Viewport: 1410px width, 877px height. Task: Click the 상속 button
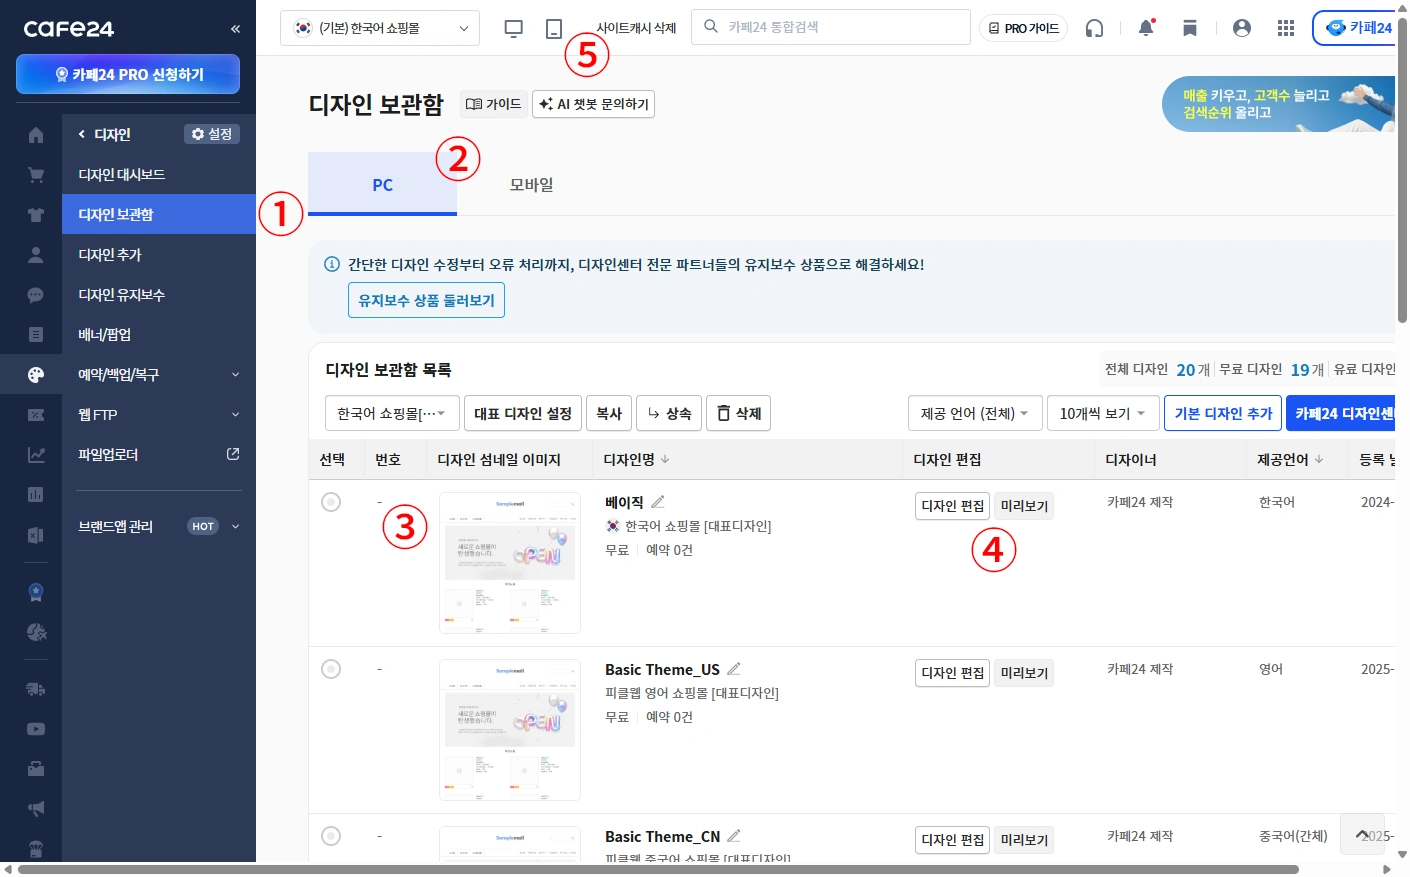coord(669,413)
